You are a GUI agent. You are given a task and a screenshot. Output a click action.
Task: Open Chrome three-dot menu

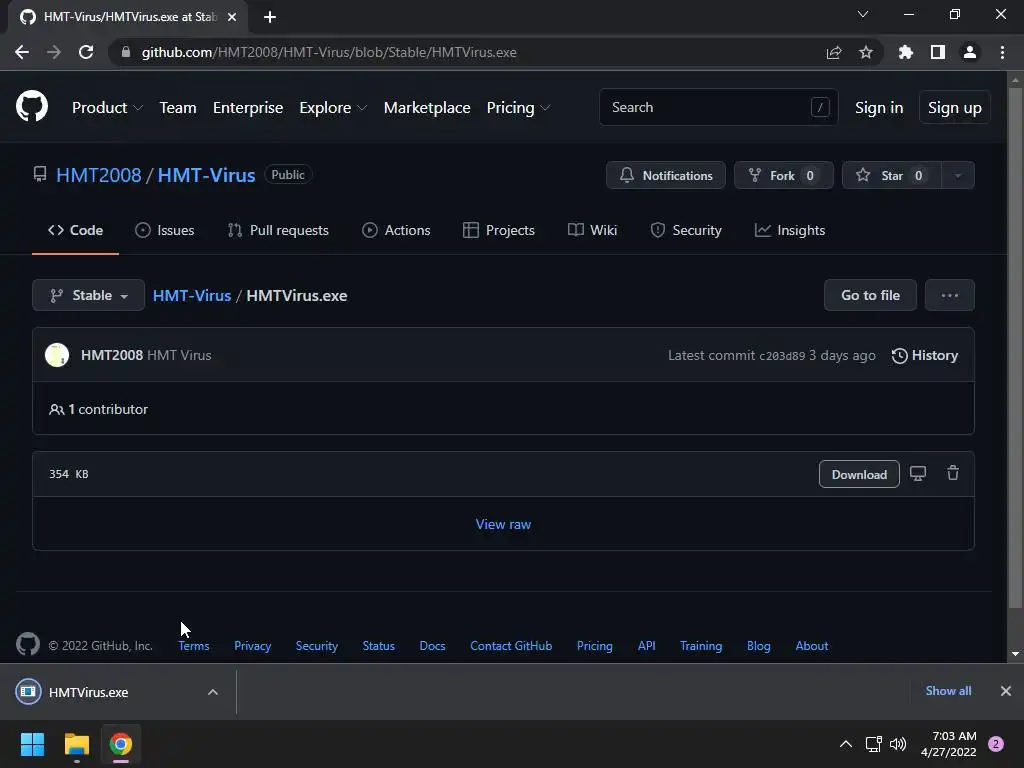1002,52
